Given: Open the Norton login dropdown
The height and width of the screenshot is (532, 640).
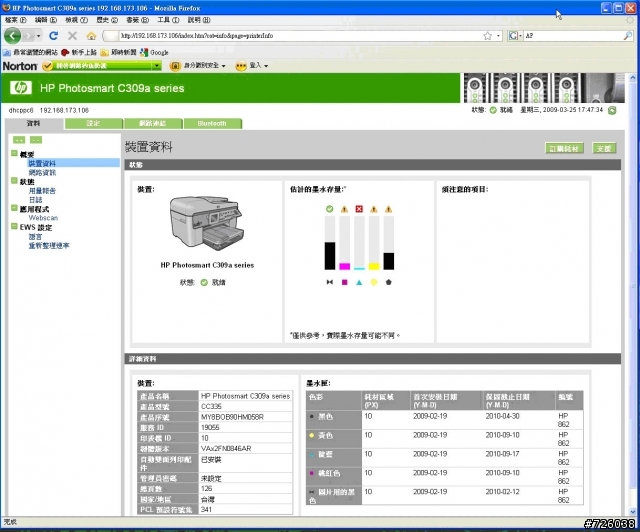Looking at the screenshot, I should click(x=252, y=66).
